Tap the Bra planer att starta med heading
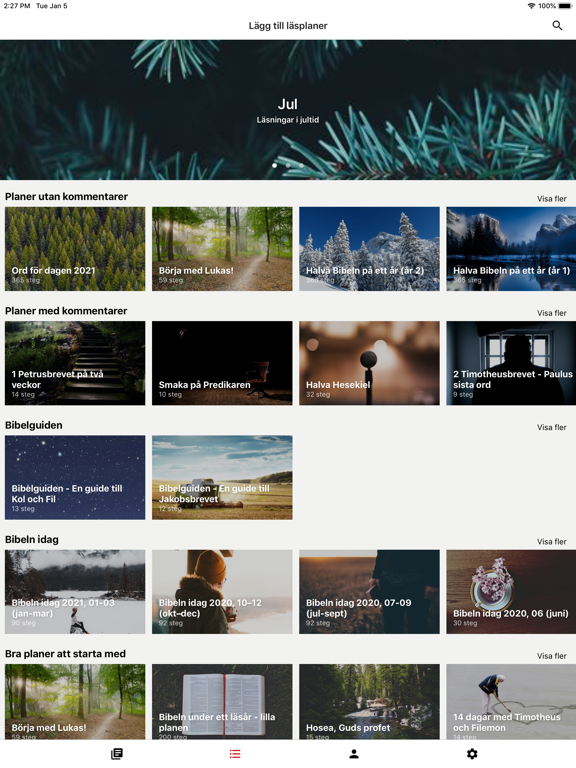 pos(65,653)
